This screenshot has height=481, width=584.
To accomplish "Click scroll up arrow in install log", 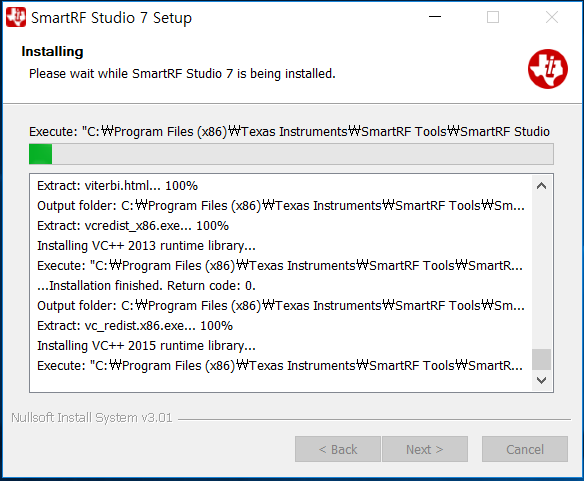I will (541, 186).
